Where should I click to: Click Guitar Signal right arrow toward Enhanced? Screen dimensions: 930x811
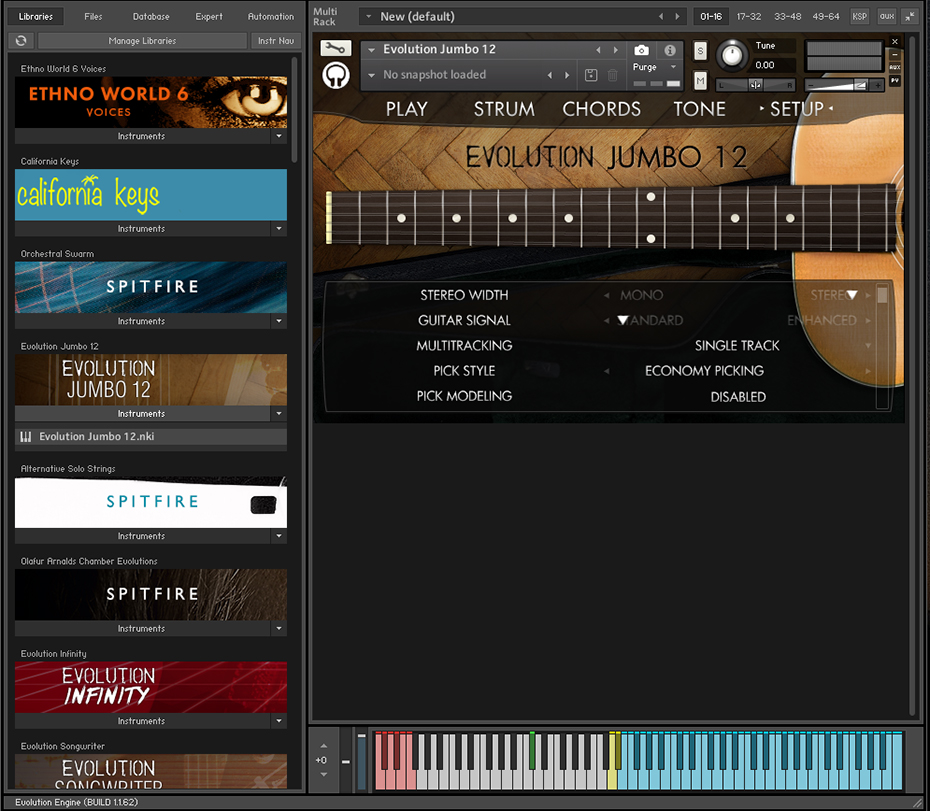pos(868,320)
